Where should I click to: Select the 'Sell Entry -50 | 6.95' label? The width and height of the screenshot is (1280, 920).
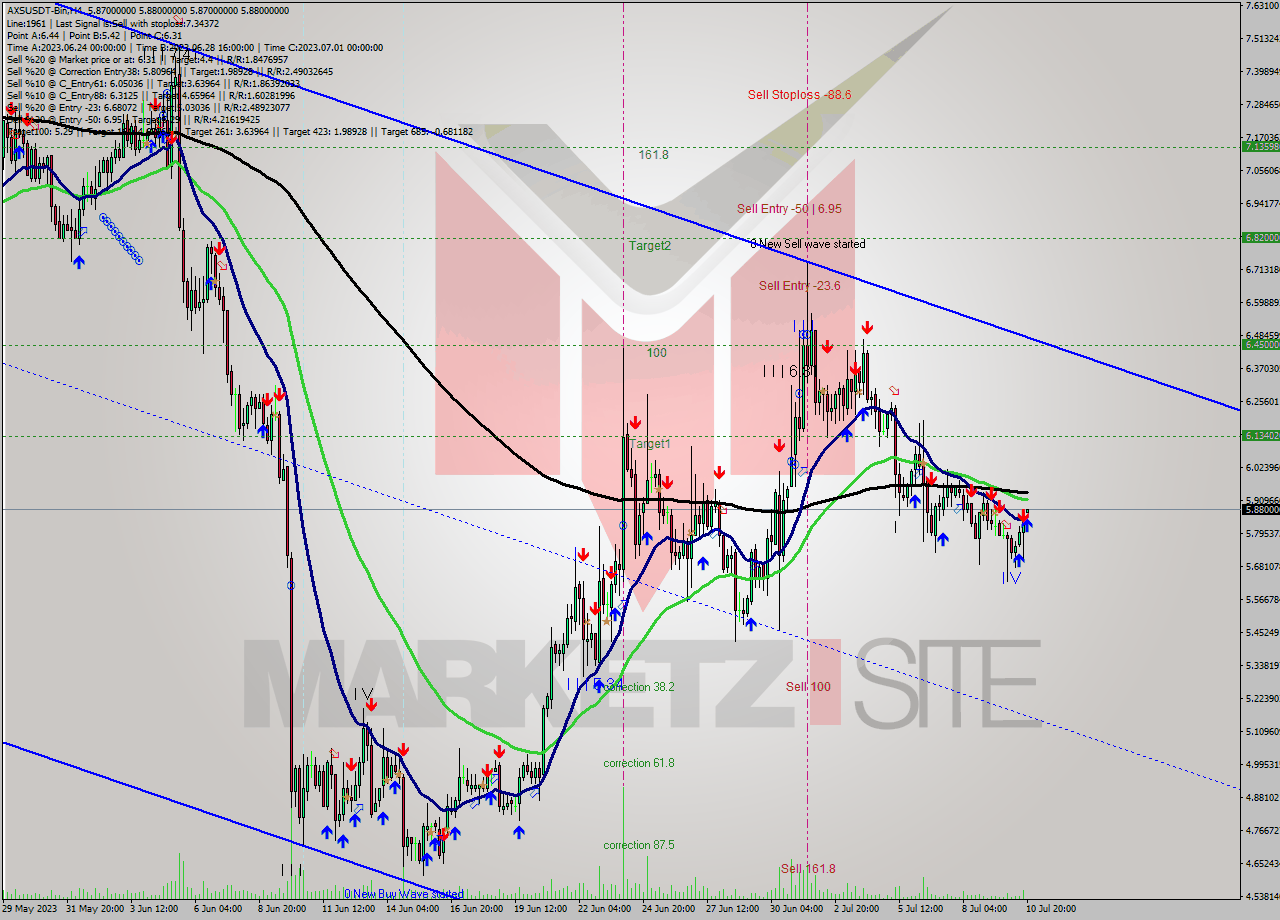click(x=789, y=209)
